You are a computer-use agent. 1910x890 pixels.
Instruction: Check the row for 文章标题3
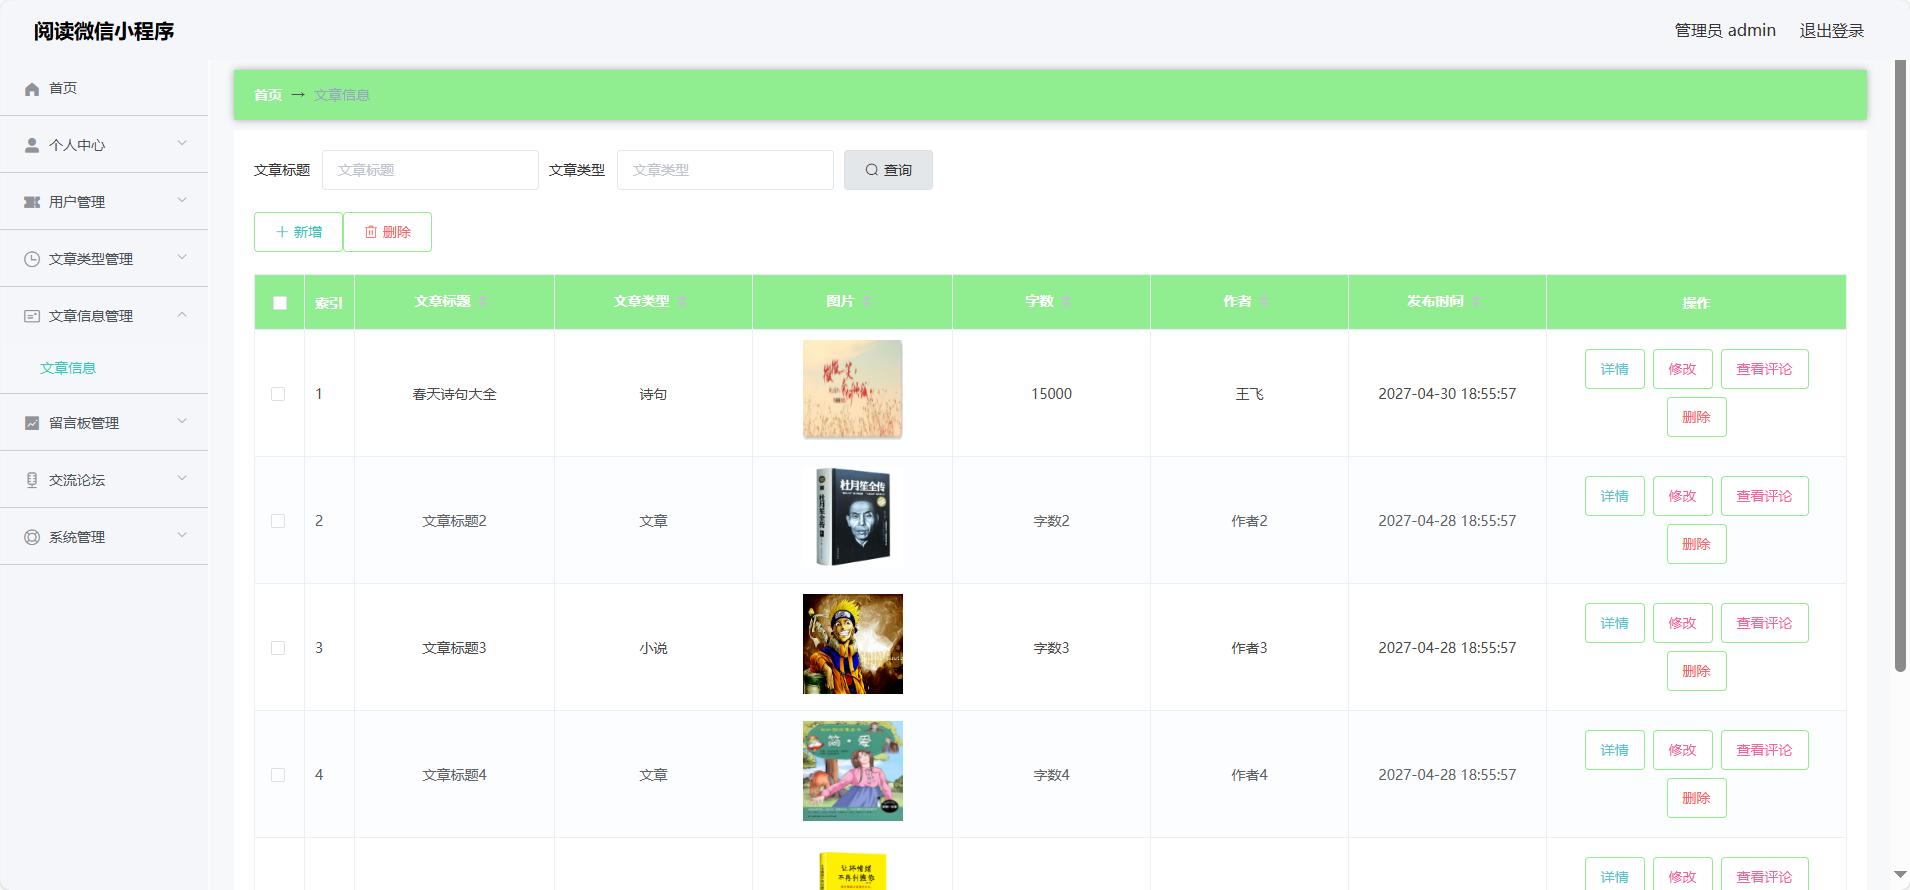pyautogui.click(x=278, y=648)
